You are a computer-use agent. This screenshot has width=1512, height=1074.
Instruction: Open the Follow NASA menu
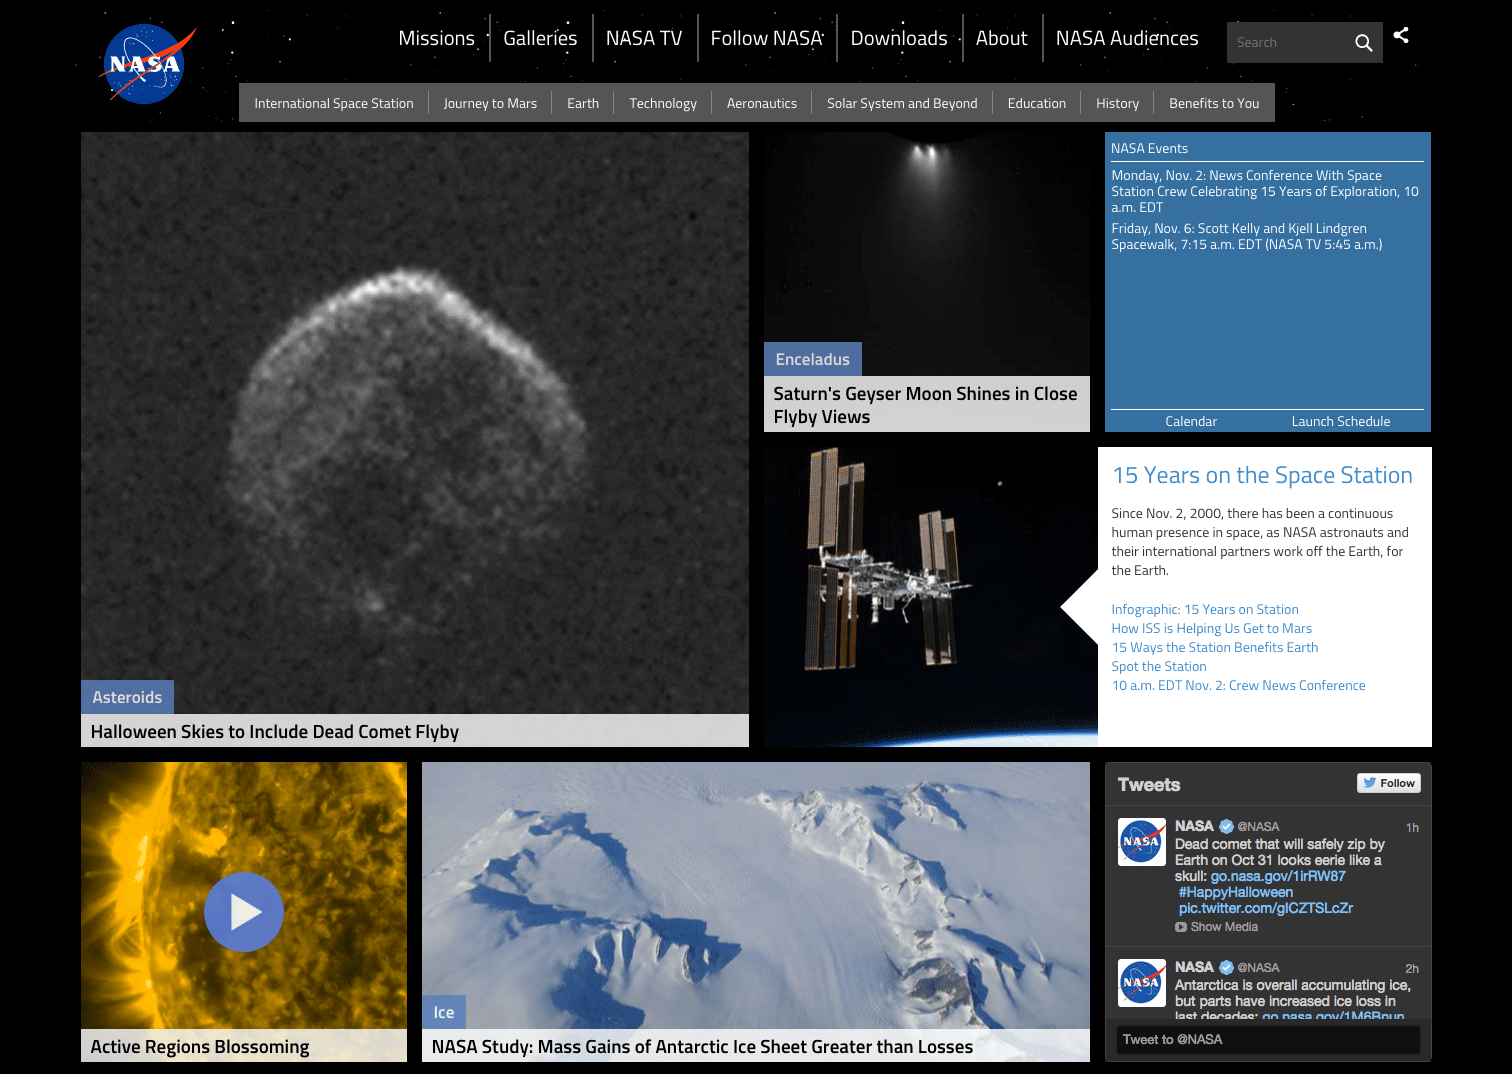(767, 38)
